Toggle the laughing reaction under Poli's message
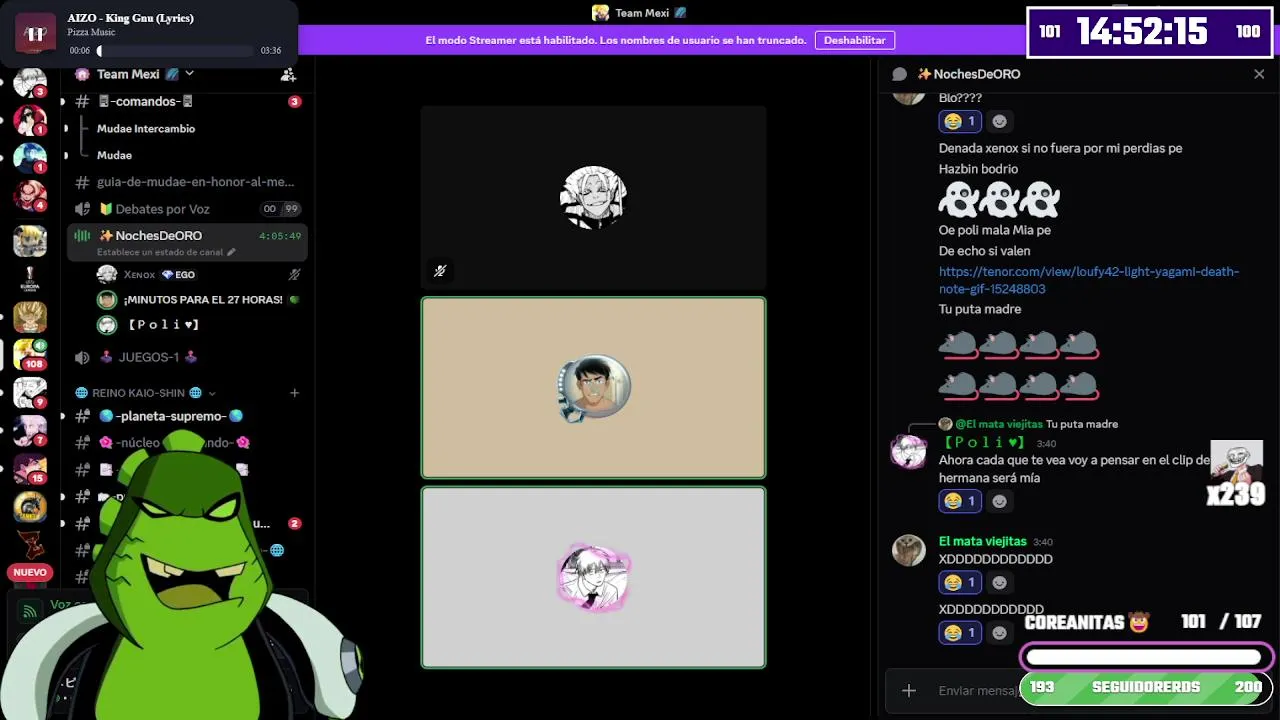The width and height of the screenshot is (1280, 720). 960,501
